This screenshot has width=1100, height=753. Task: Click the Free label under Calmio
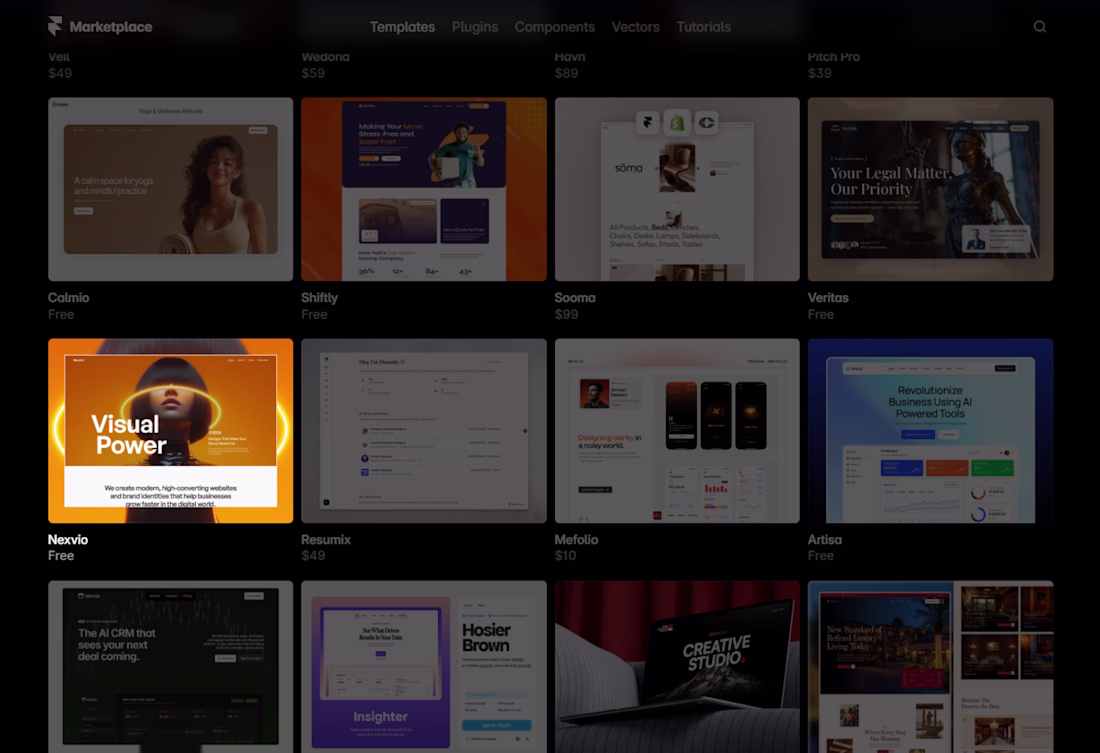[61, 314]
